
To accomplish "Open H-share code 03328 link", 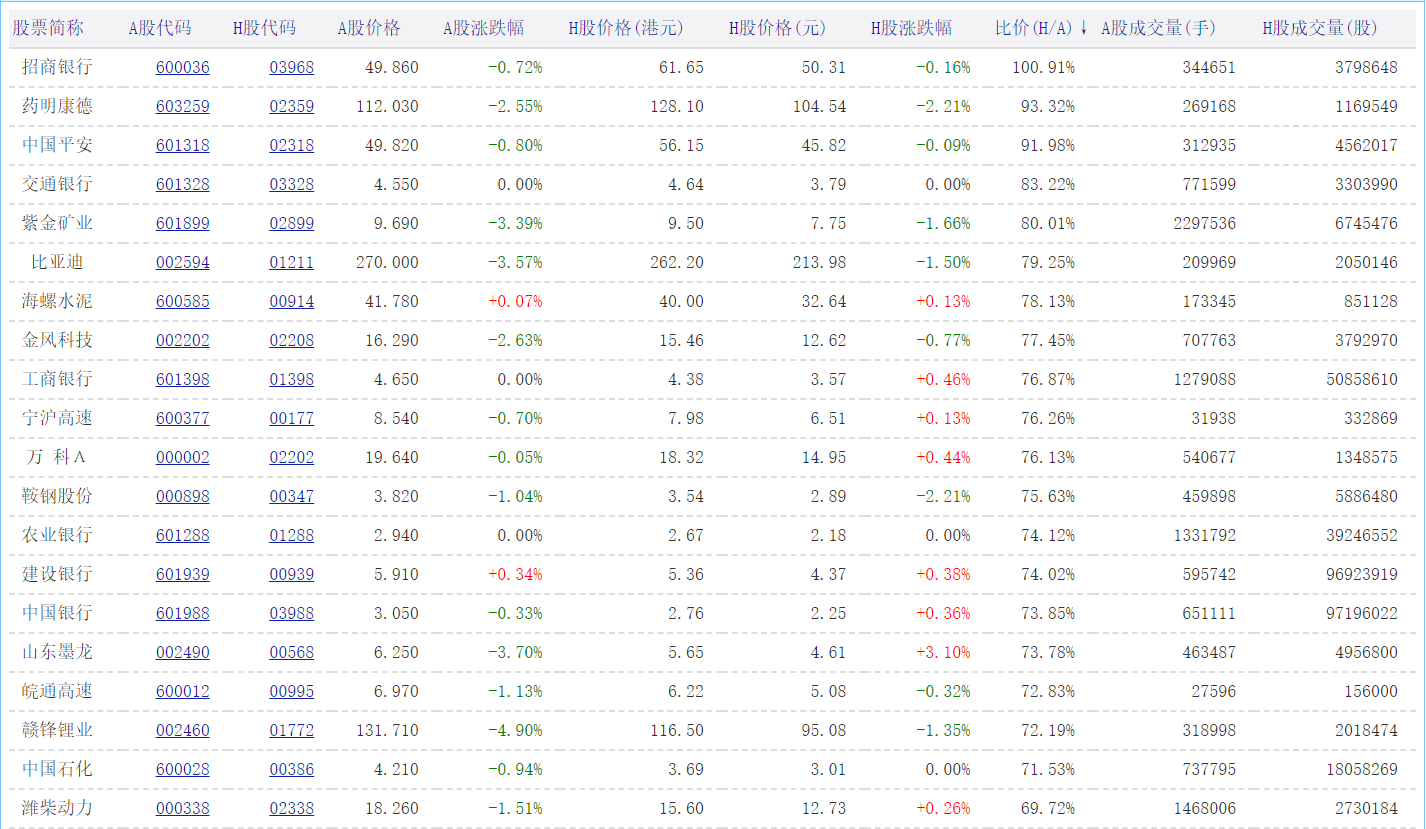I will pyautogui.click(x=292, y=184).
